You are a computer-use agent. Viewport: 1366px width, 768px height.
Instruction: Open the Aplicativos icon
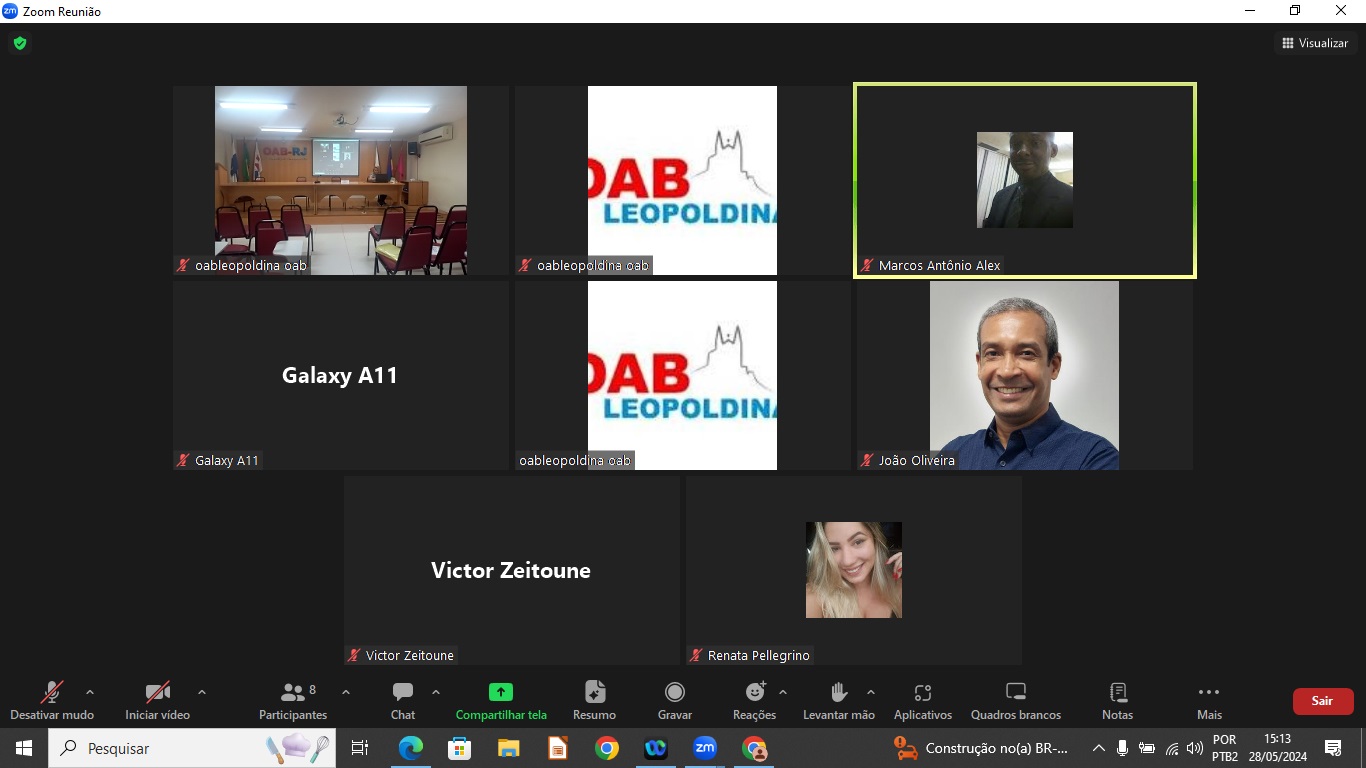coord(923,692)
